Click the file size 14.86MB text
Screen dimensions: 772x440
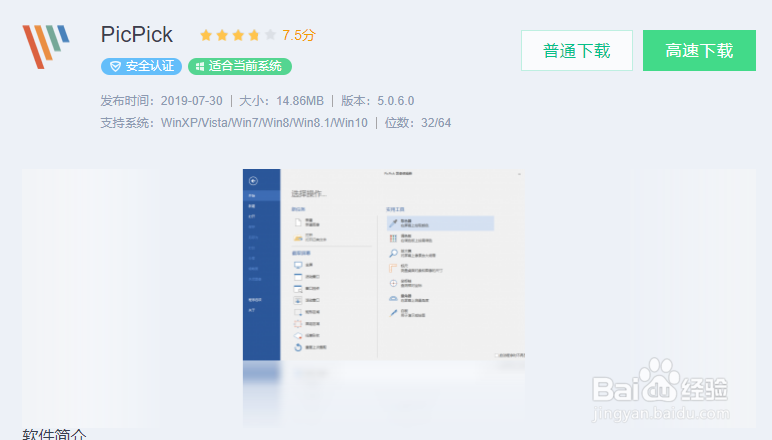(x=300, y=101)
